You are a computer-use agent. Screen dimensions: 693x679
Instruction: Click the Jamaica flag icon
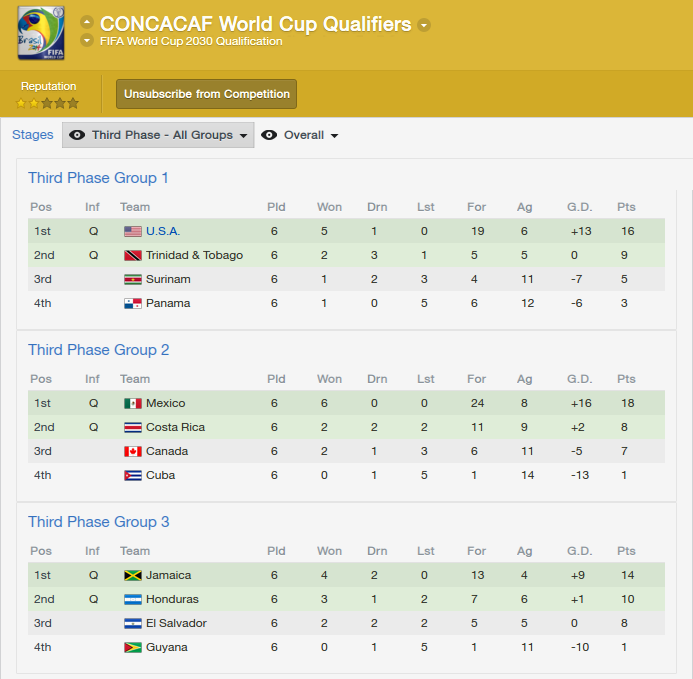[x=133, y=575]
